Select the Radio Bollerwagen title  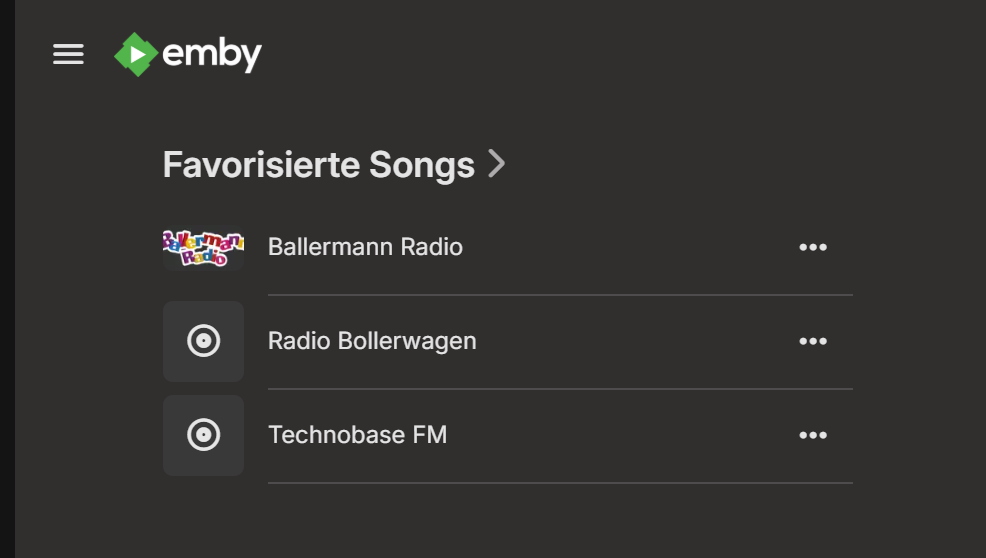(372, 341)
